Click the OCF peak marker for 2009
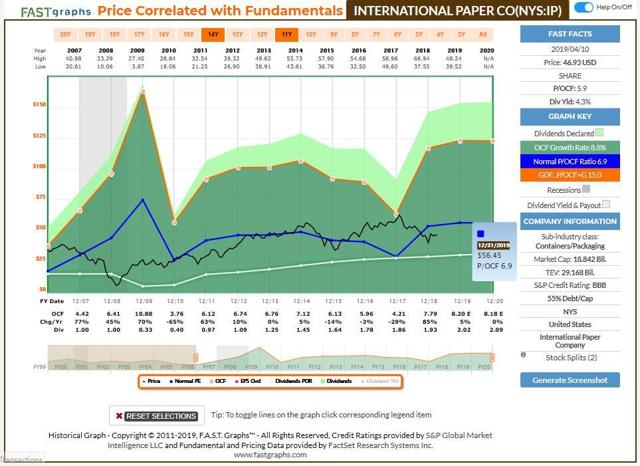Viewport: 640px width, 466px height. click(x=143, y=92)
